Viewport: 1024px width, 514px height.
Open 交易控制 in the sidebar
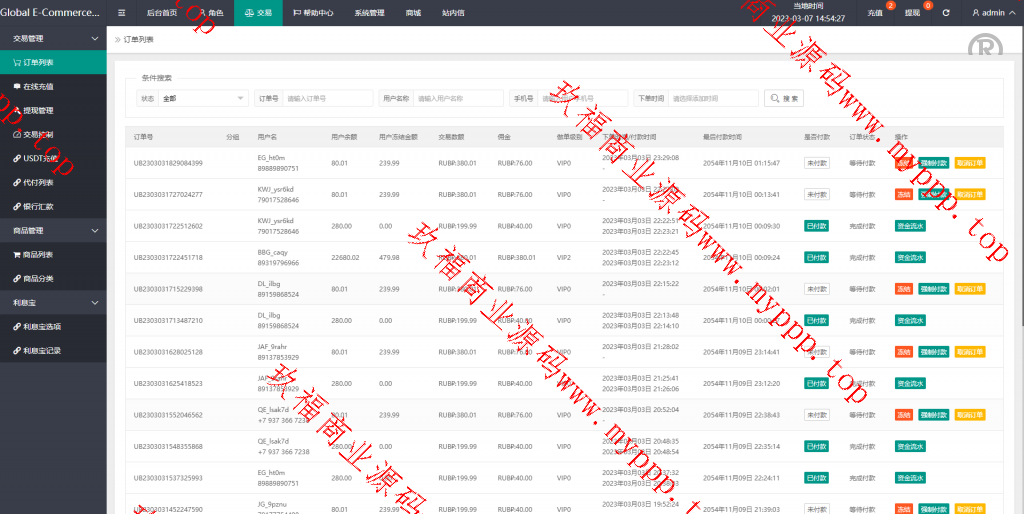pos(38,134)
